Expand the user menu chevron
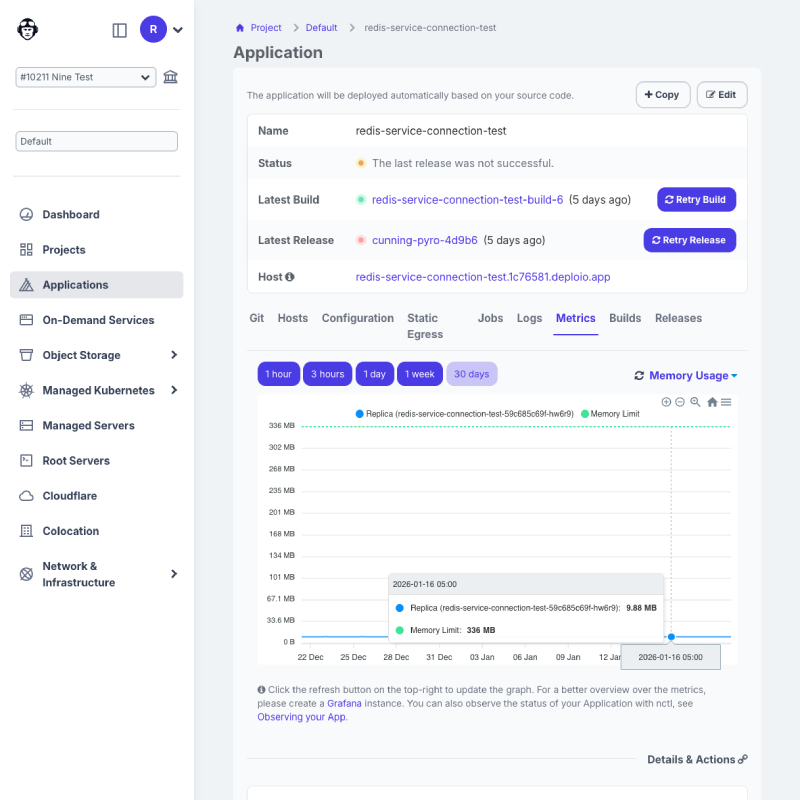 coord(178,30)
